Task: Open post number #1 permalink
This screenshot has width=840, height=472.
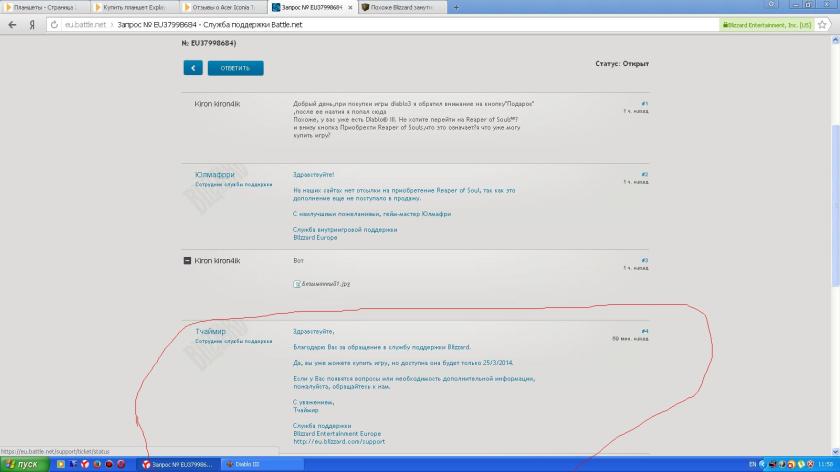Action: click(x=644, y=103)
